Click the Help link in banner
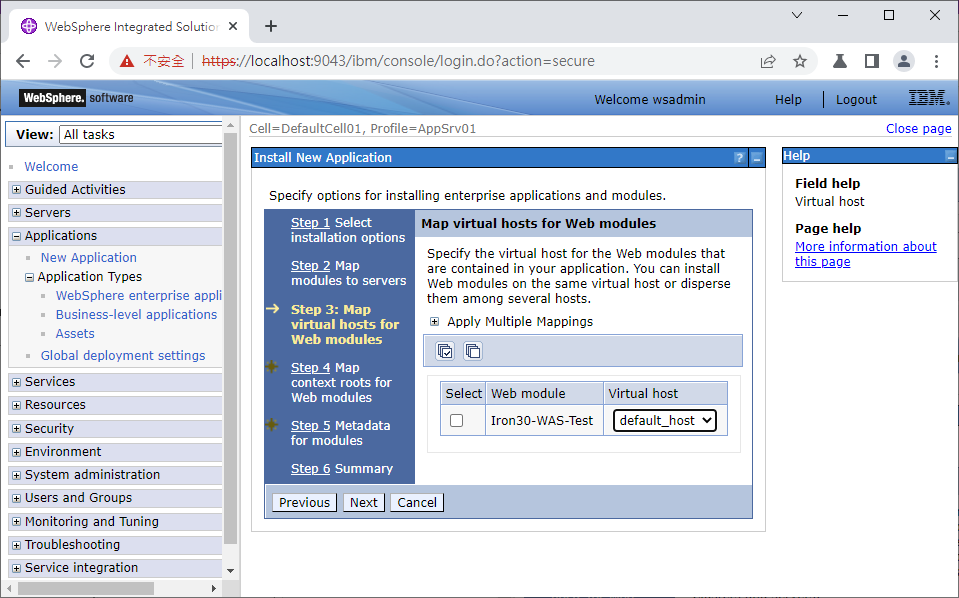This screenshot has width=959, height=598. click(x=788, y=100)
